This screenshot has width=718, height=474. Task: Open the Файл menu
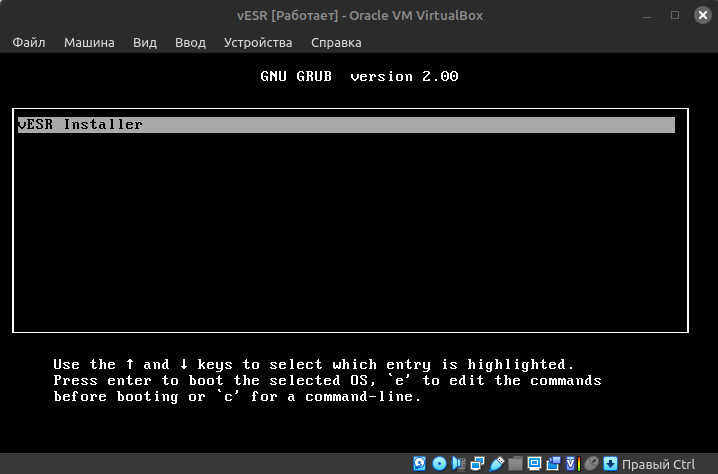pyautogui.click(x=29, y=43)
